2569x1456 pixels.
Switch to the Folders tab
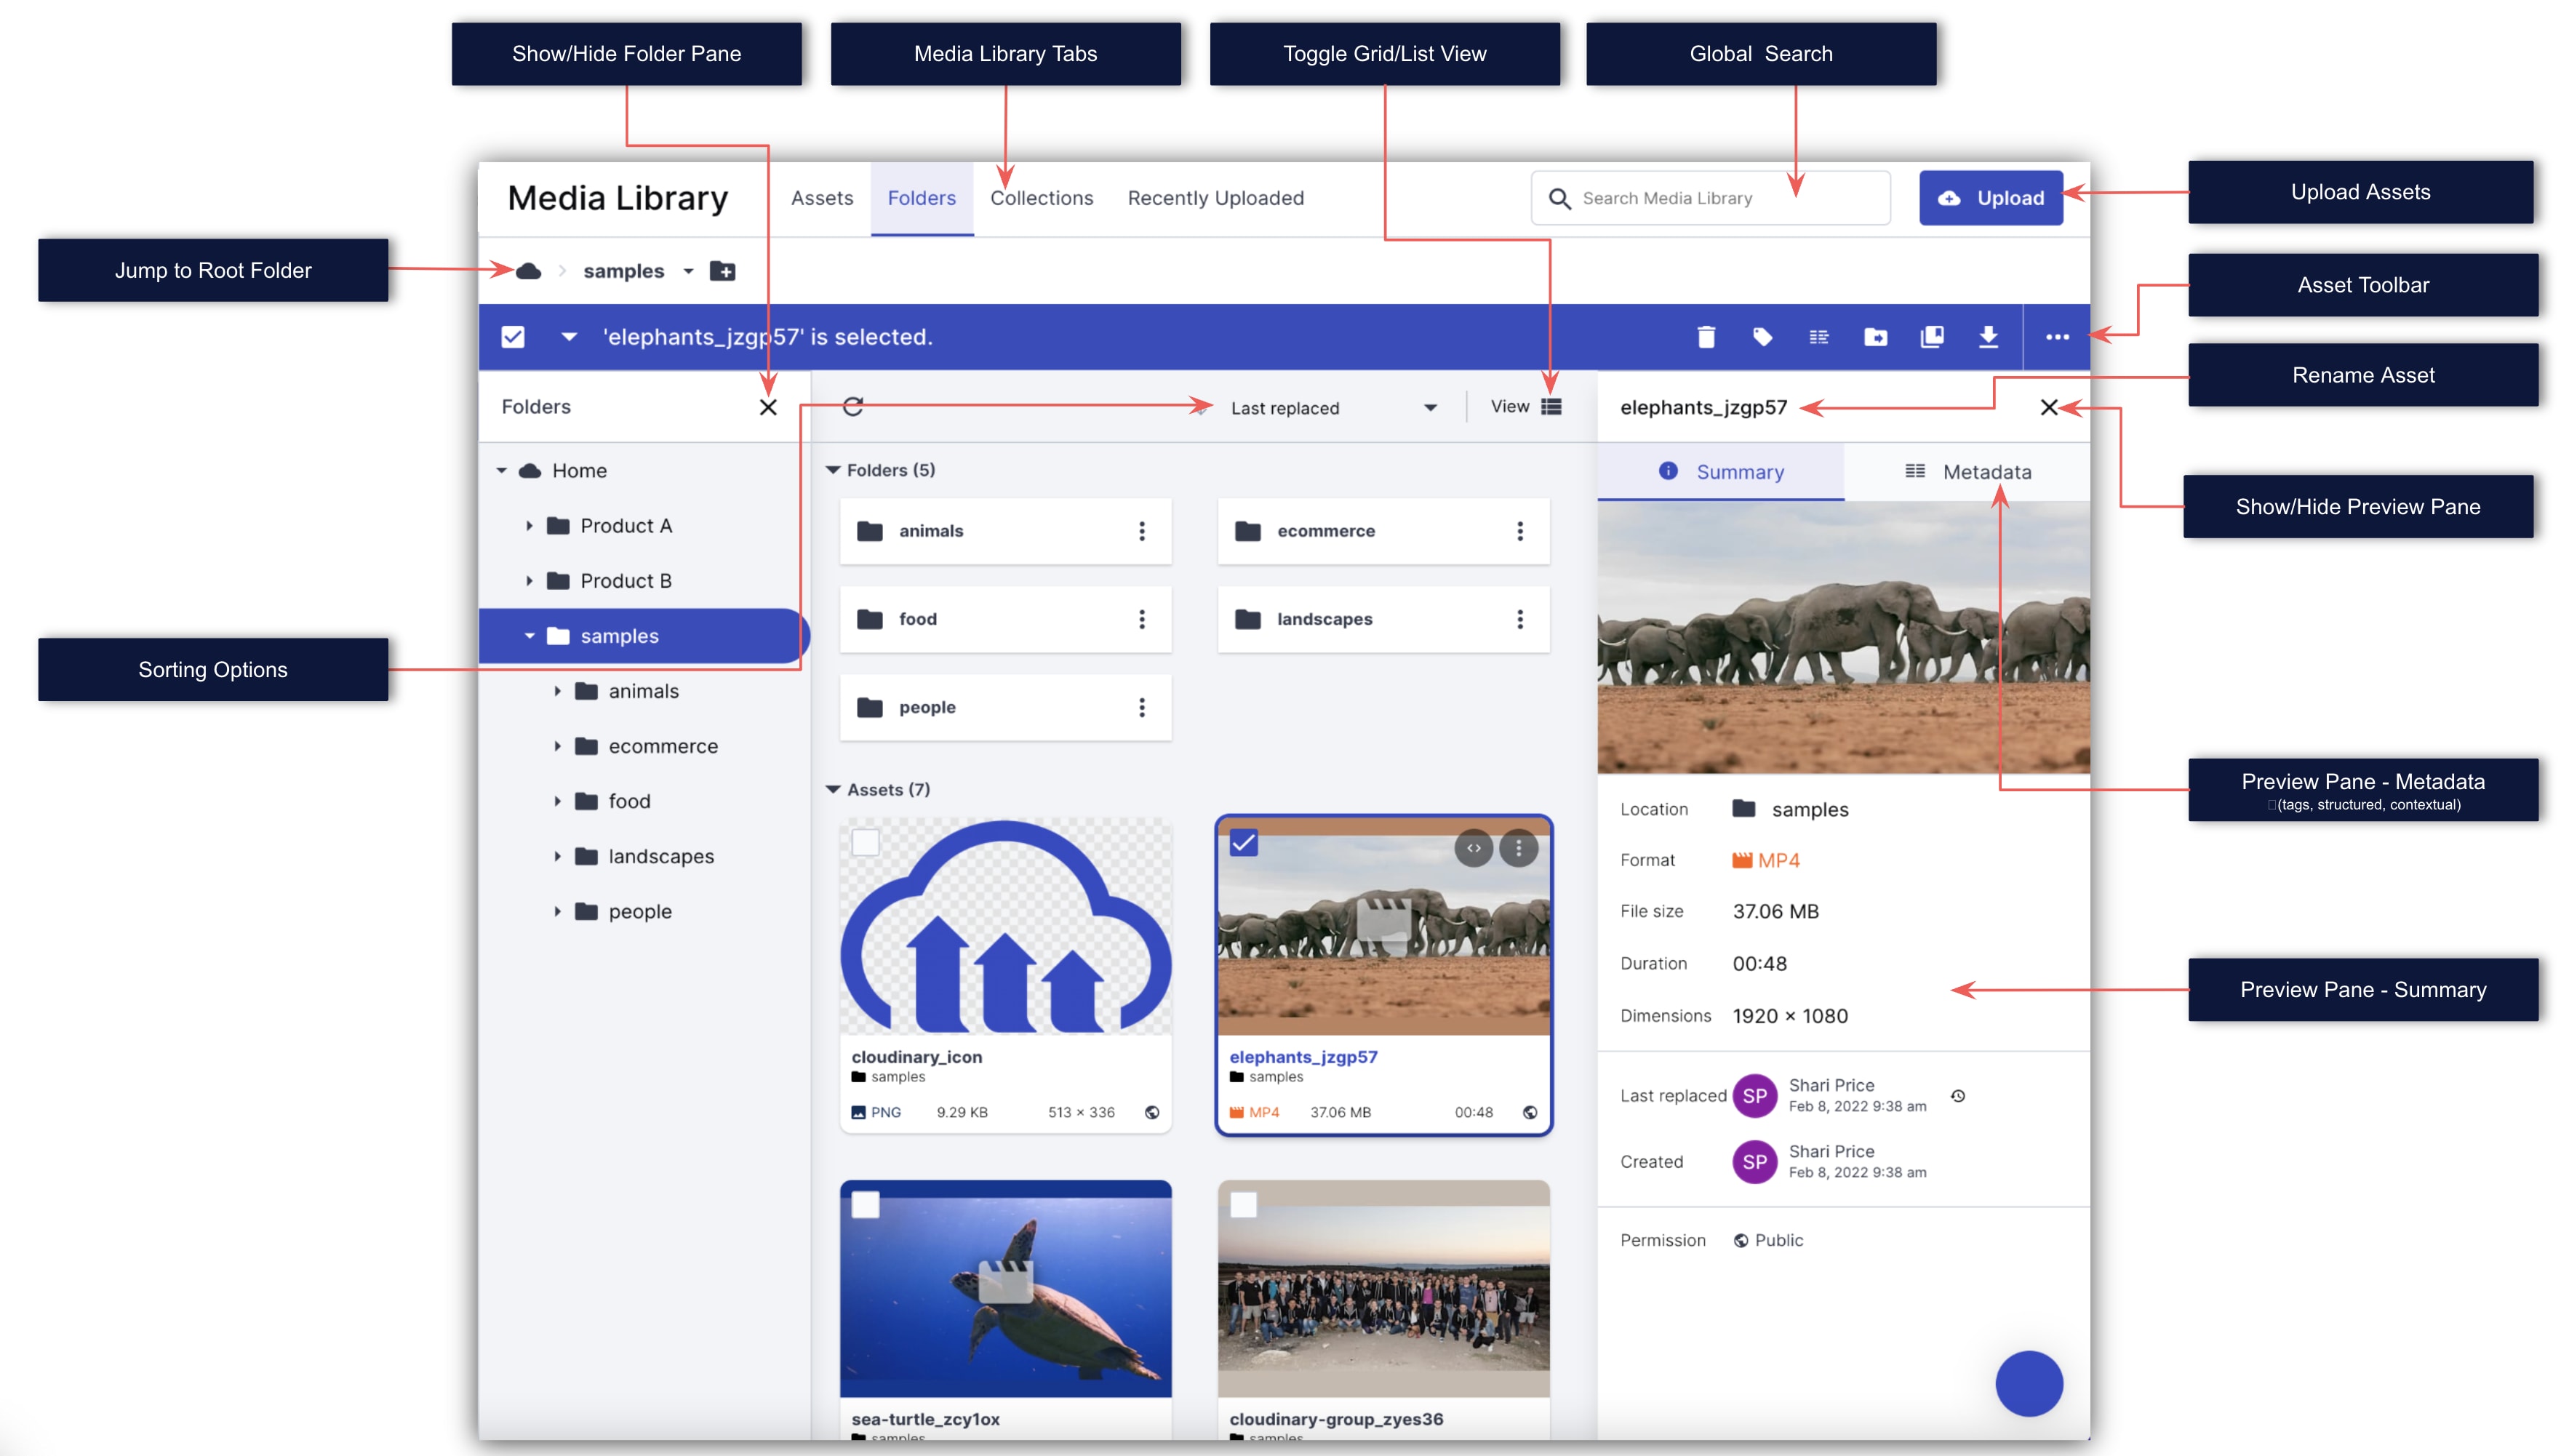point(921,198)
